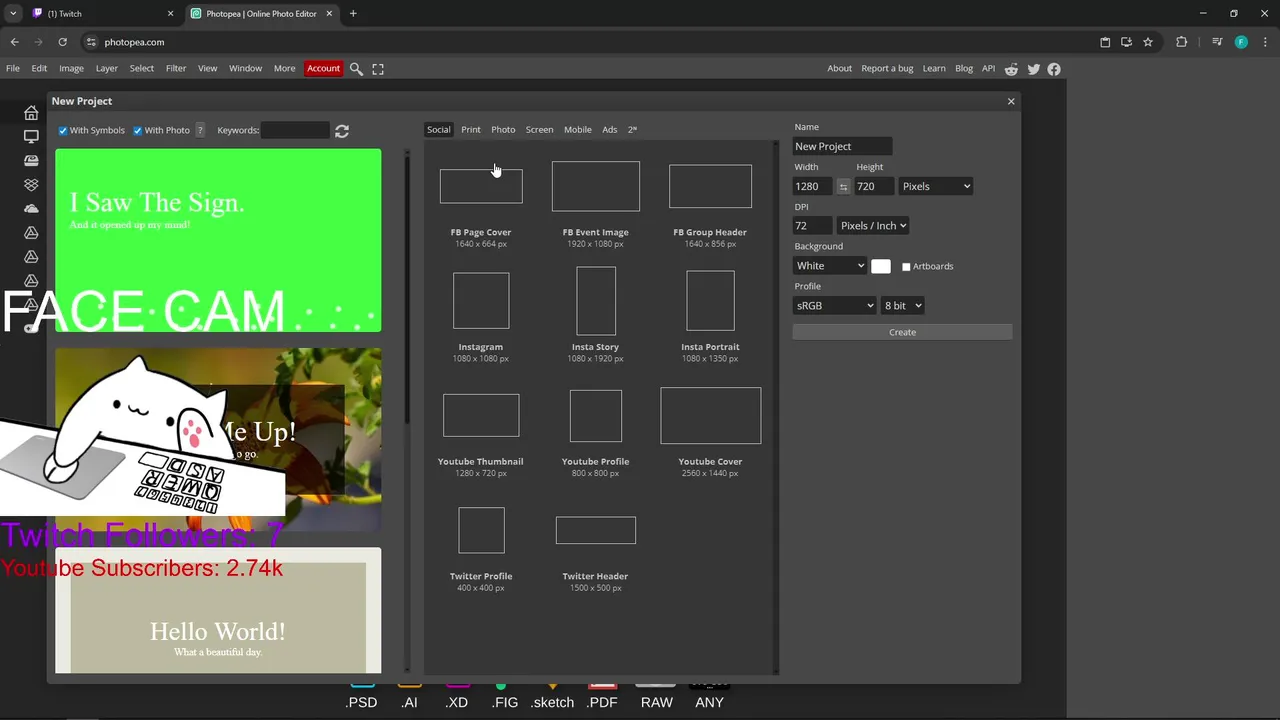Open the Home panel in the left sidebar
The image size is (1280, 720).
31,113
